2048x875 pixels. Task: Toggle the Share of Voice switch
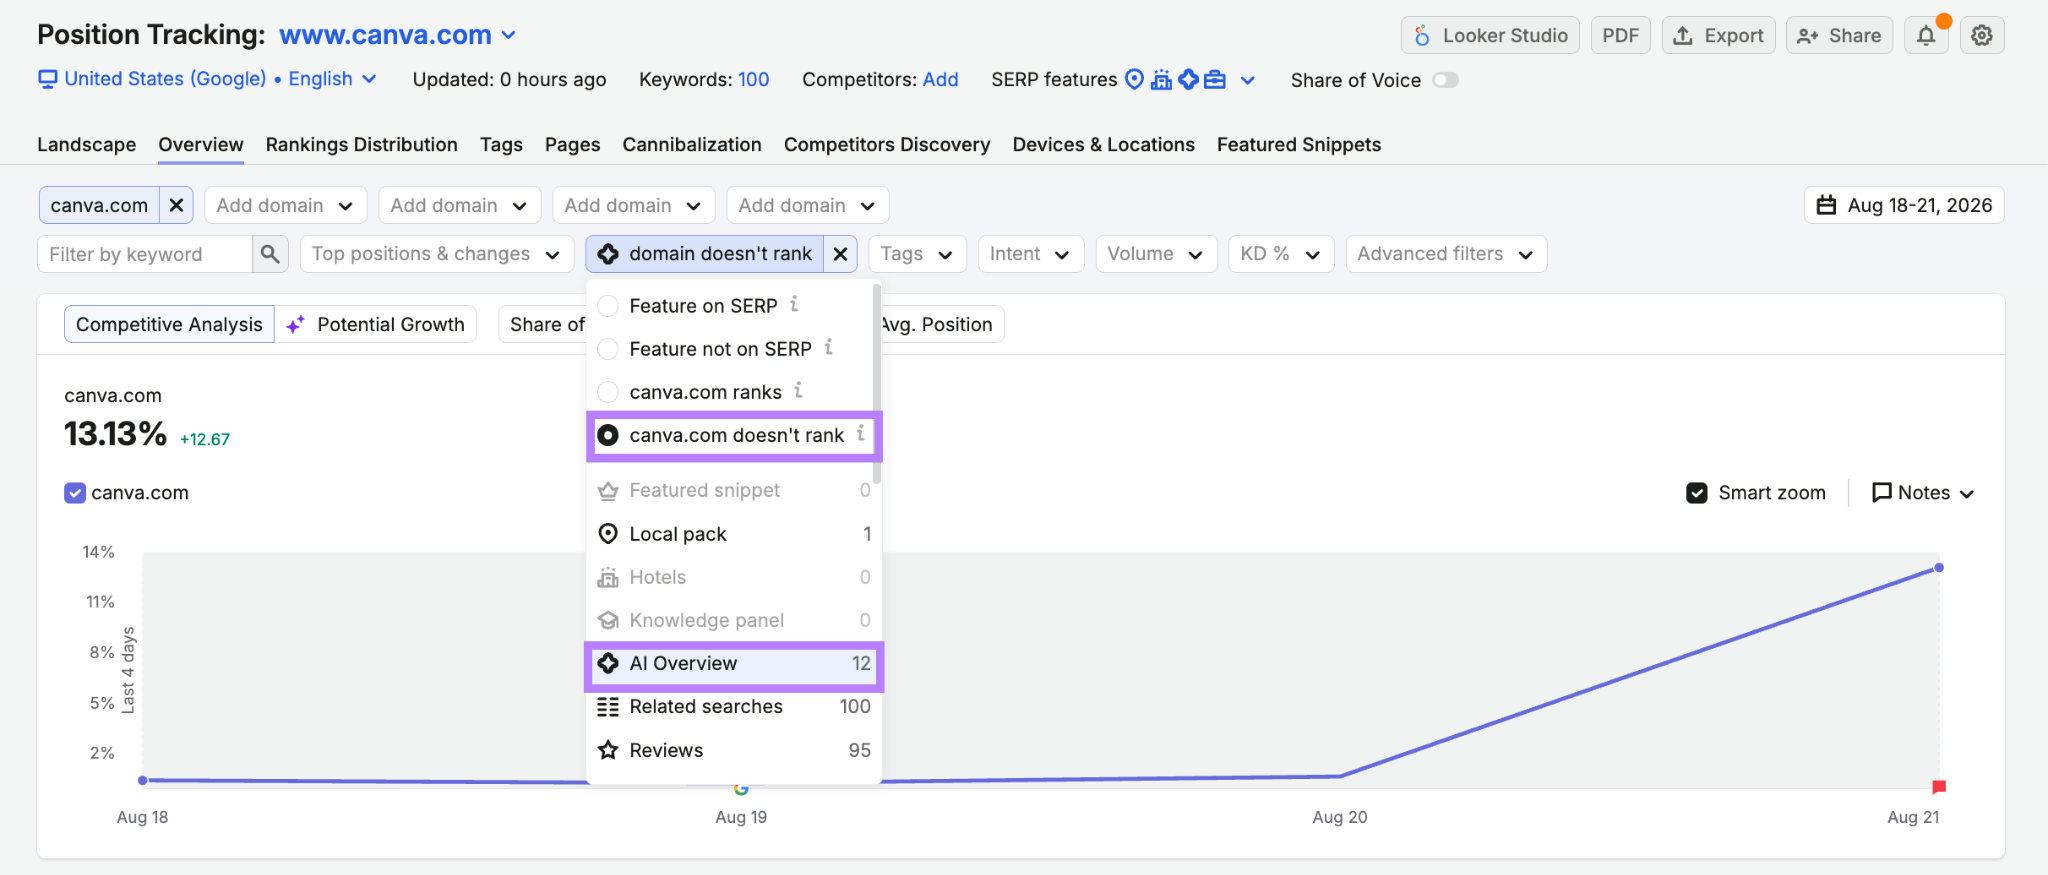(x=1445, y=80)
